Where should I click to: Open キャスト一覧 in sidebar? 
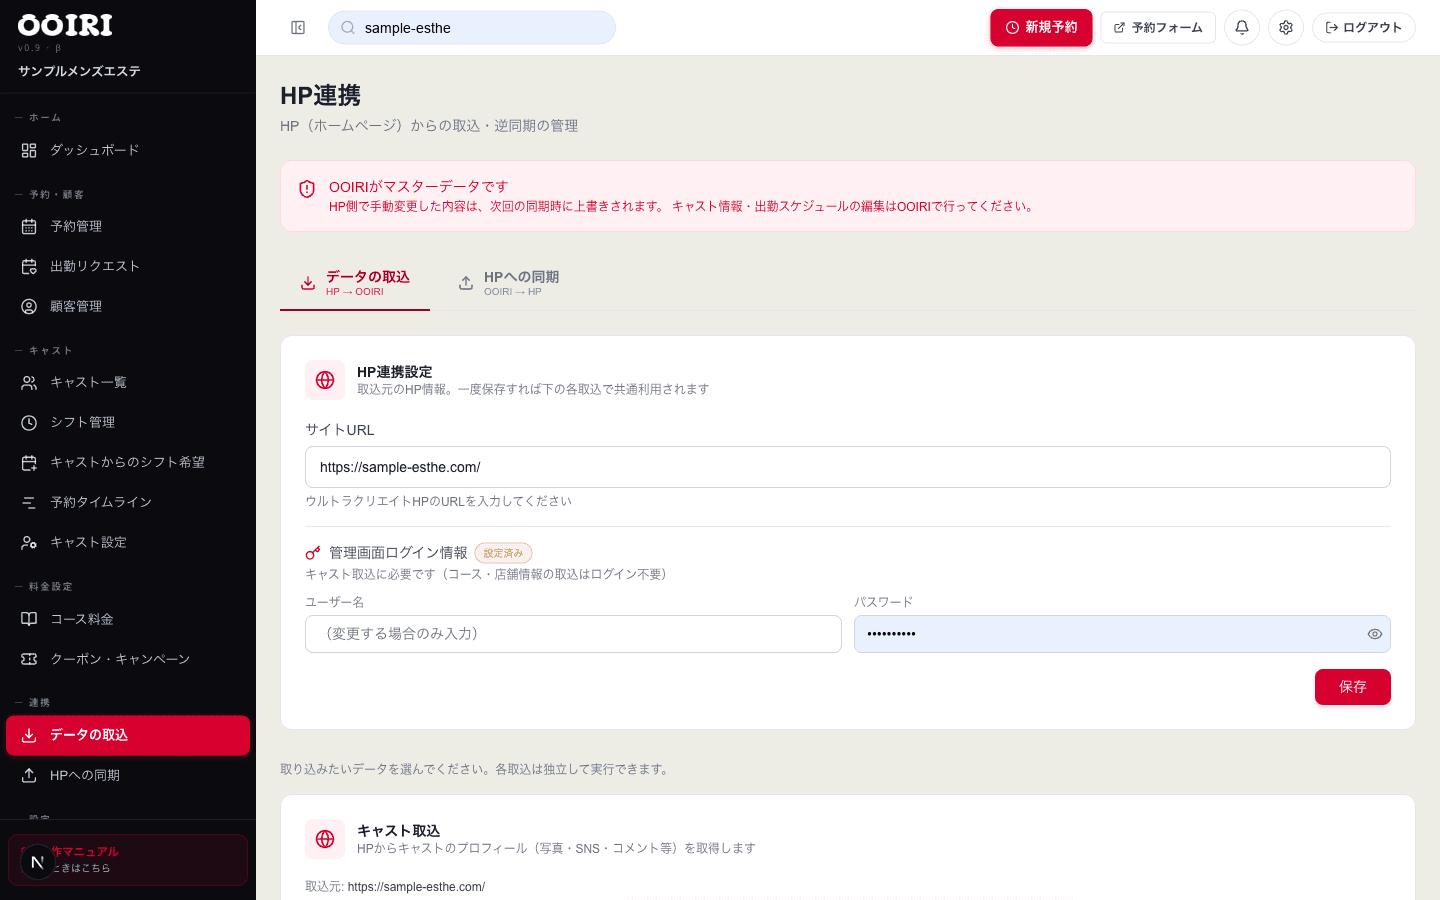tap(128, 382)
